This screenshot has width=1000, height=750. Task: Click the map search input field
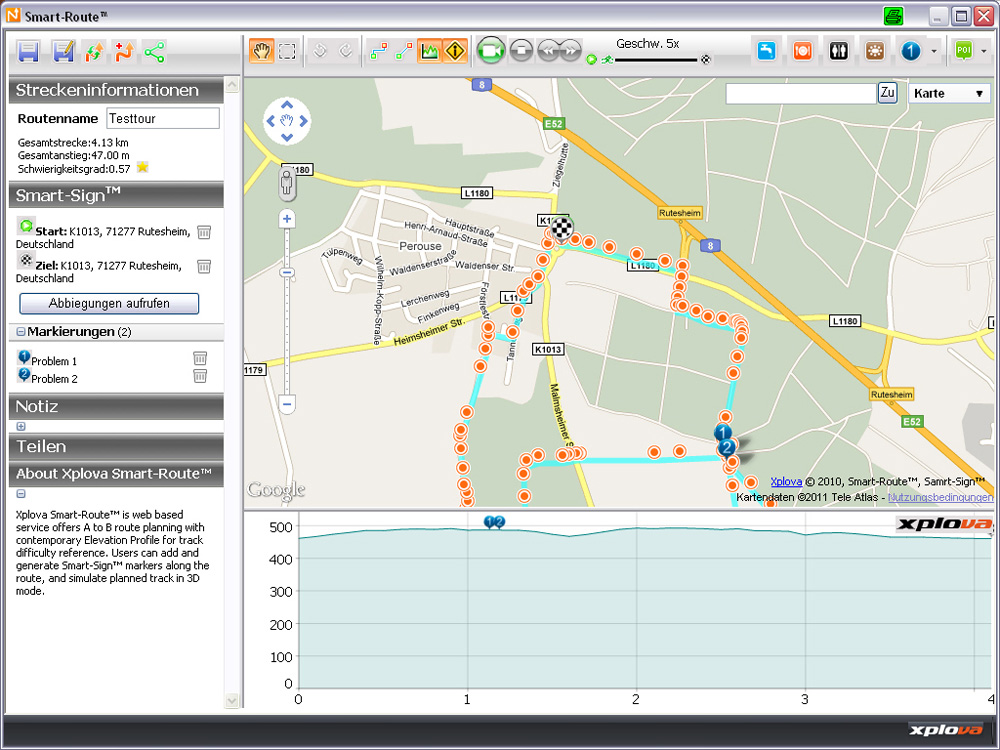[x=801, y=93]
